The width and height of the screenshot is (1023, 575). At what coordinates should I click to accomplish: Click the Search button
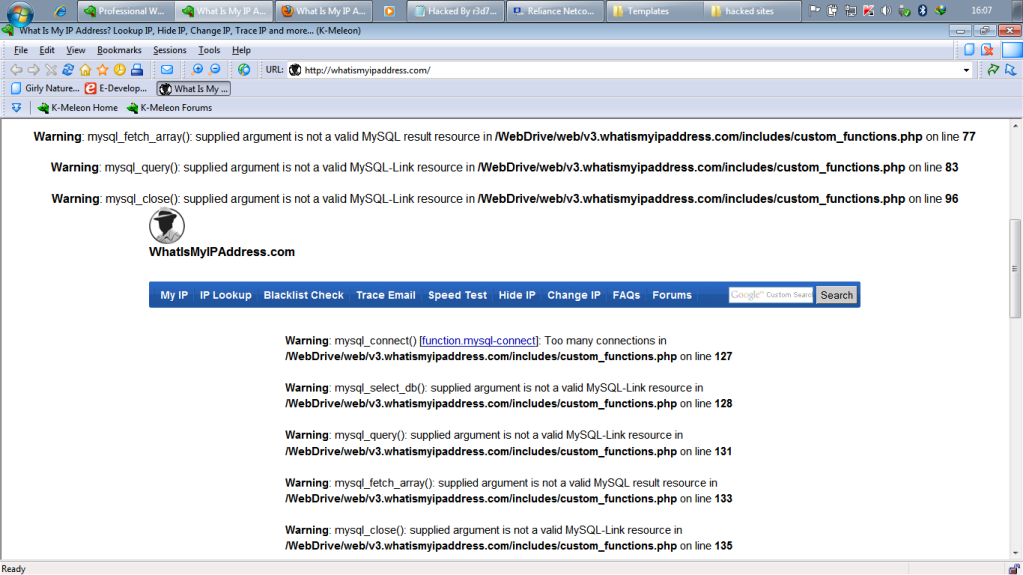836,295
